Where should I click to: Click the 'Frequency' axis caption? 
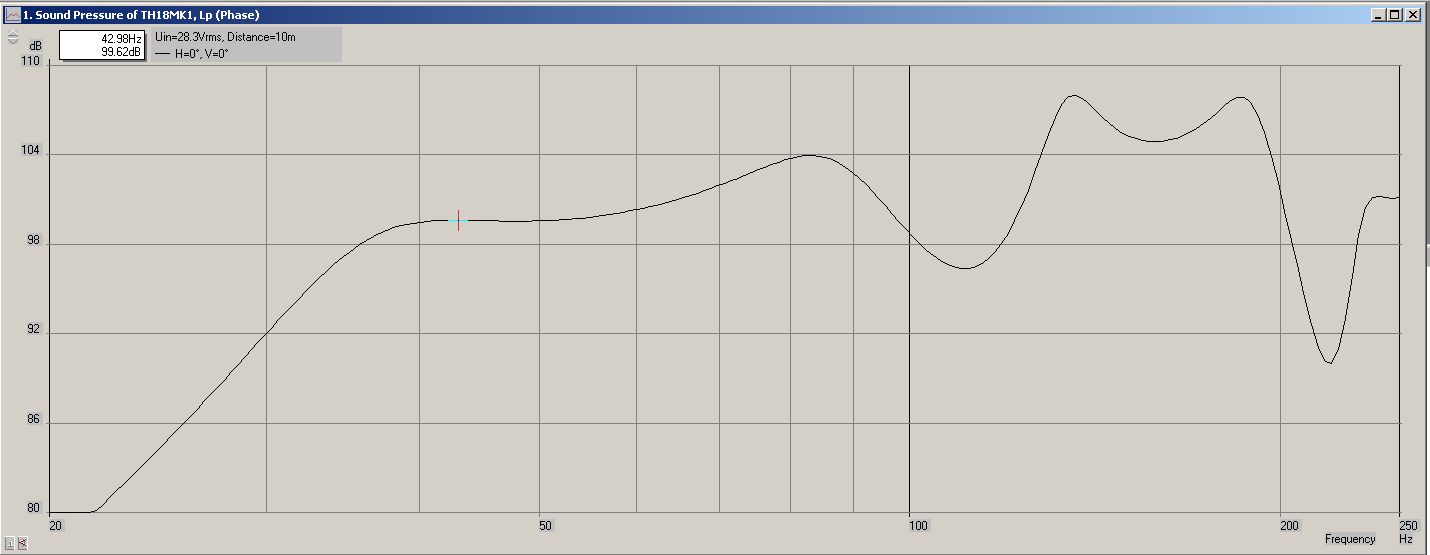[1350, 539]
